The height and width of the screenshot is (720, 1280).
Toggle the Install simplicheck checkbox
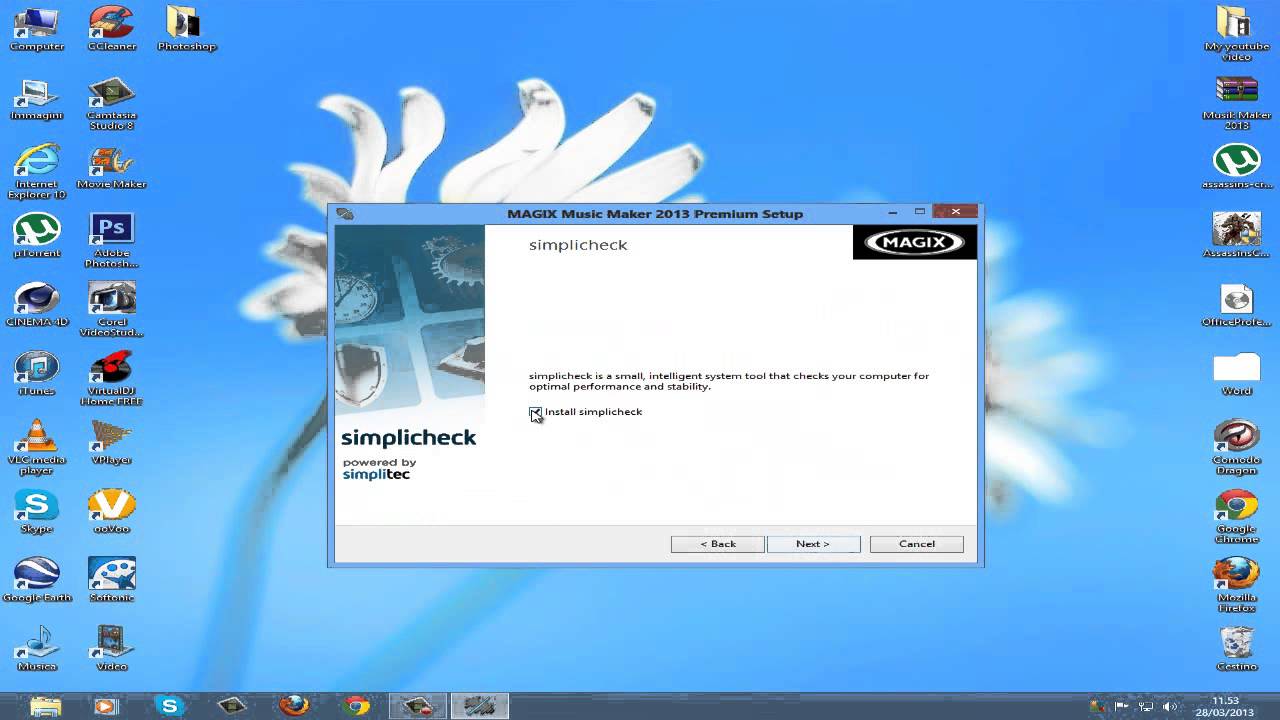[x=535, y=412]
